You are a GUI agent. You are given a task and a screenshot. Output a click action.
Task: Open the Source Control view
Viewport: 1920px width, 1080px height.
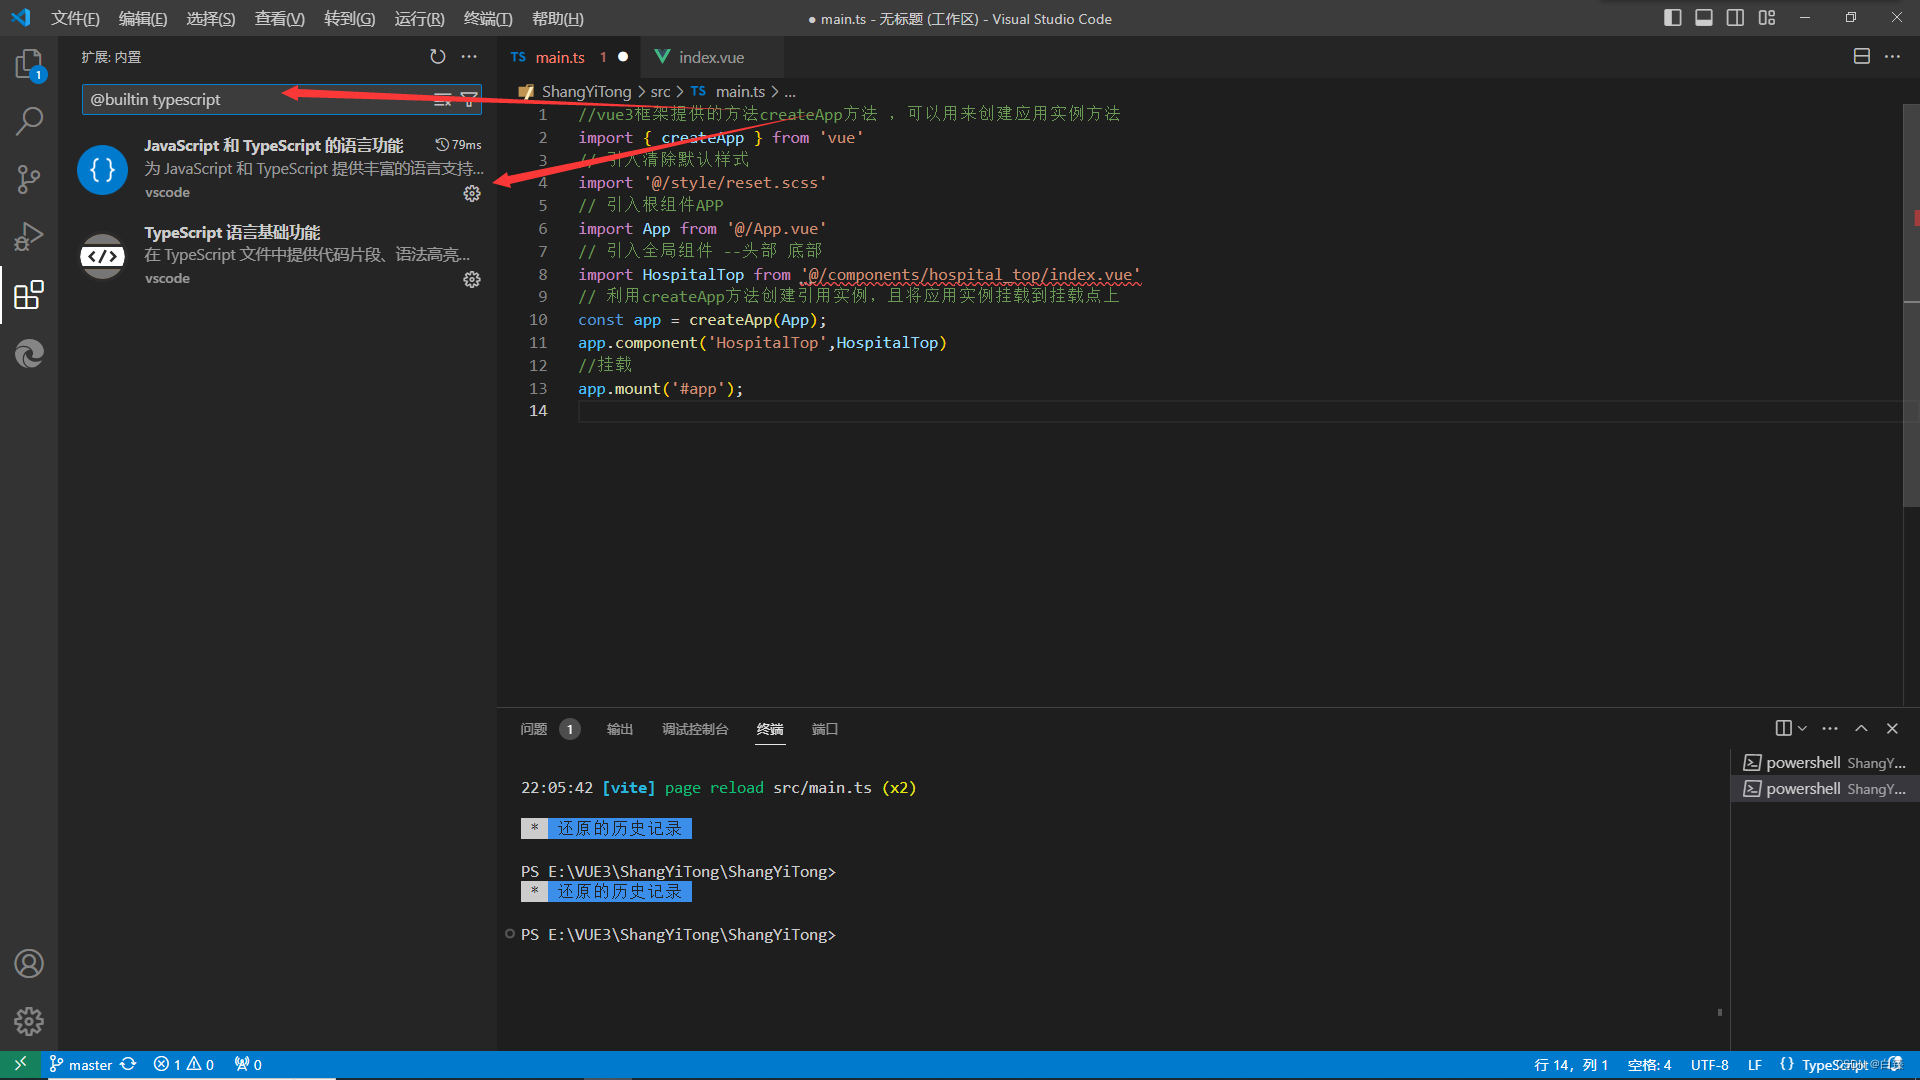pos(29,178)
